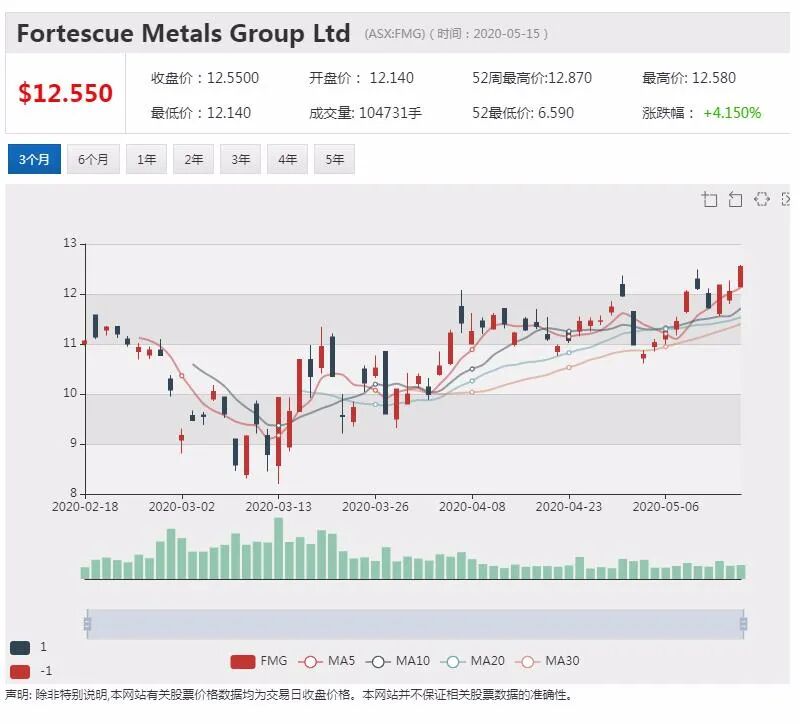Click the green +4.150% change value
Viewport: 800px width, 724px height.
[x=732, y=113]
